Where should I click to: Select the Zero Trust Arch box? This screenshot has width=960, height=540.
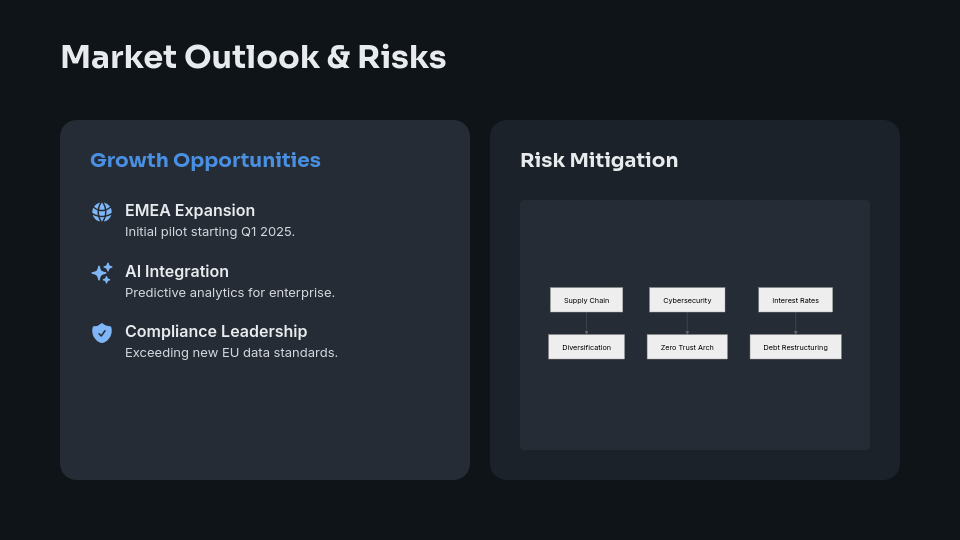pos(687,347)
